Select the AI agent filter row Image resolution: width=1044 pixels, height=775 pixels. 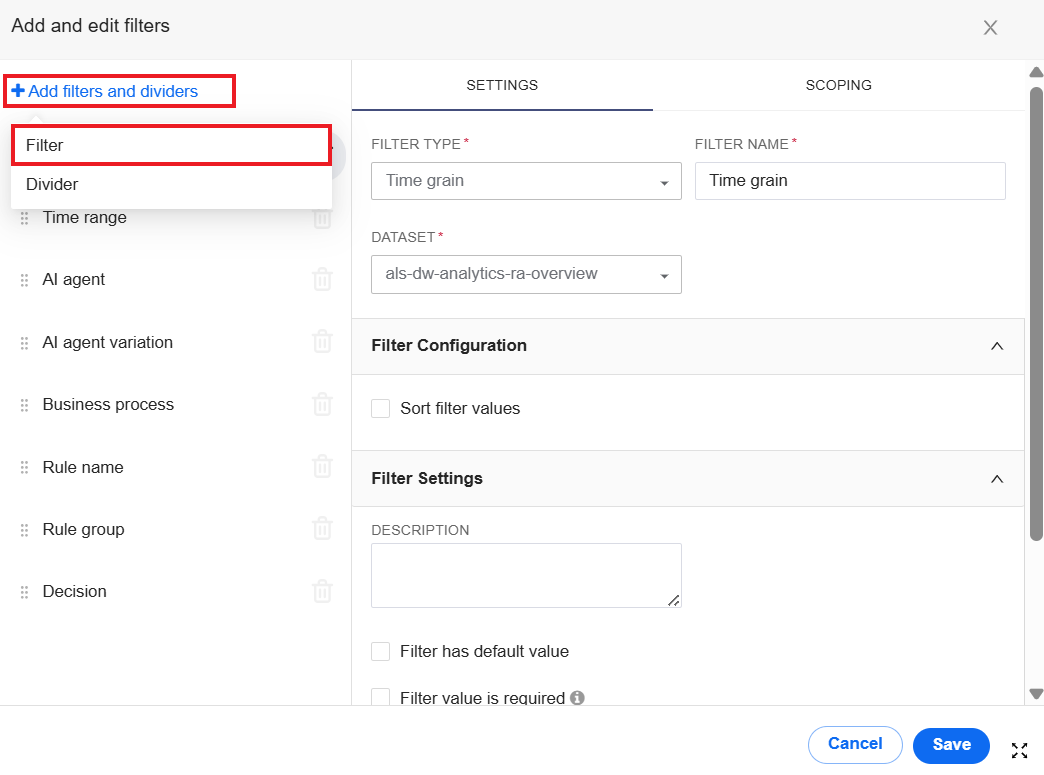click(x=176, y=280)
